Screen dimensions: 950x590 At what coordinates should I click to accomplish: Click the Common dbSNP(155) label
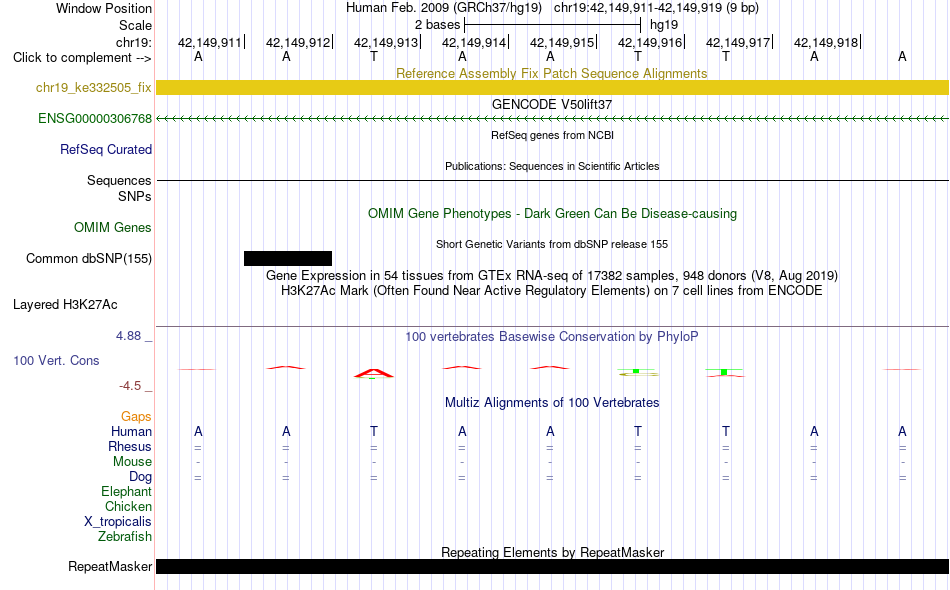88,259
